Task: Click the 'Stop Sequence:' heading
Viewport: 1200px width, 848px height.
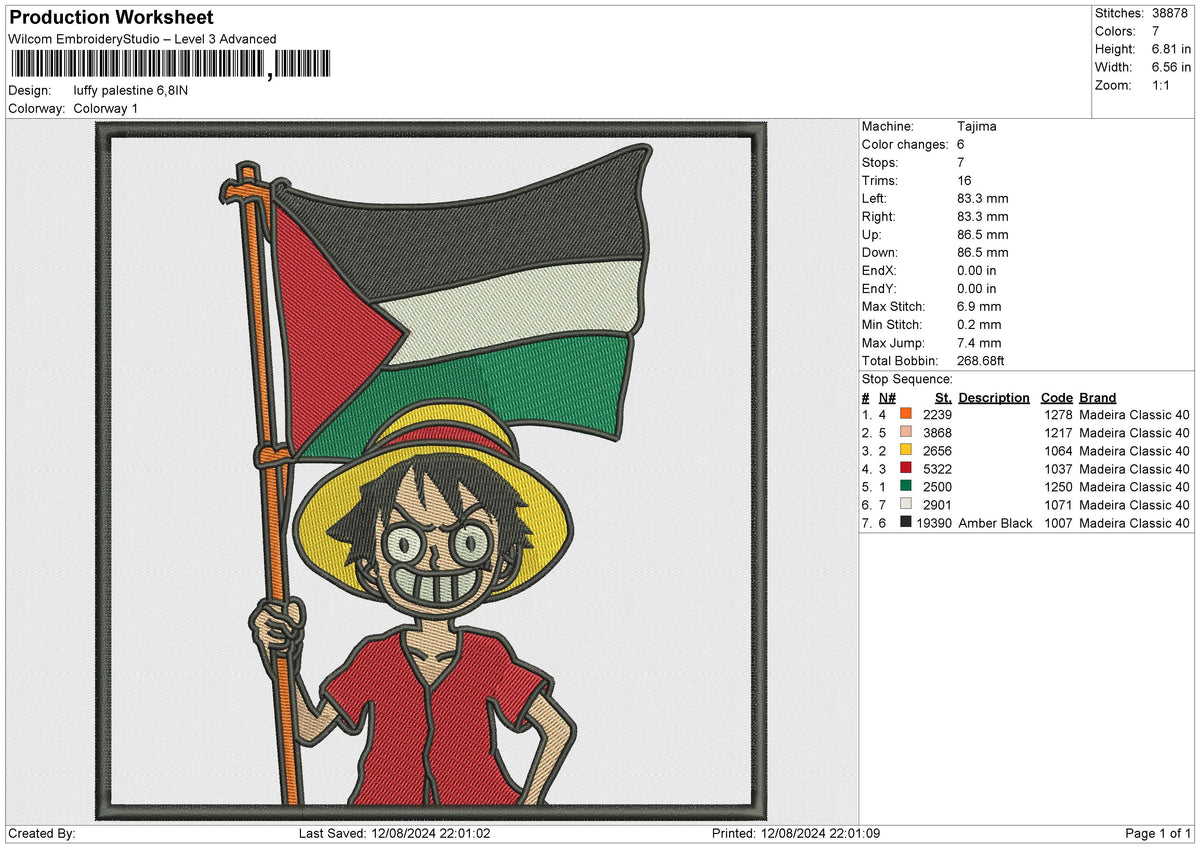Action: (x=907, y=379)
